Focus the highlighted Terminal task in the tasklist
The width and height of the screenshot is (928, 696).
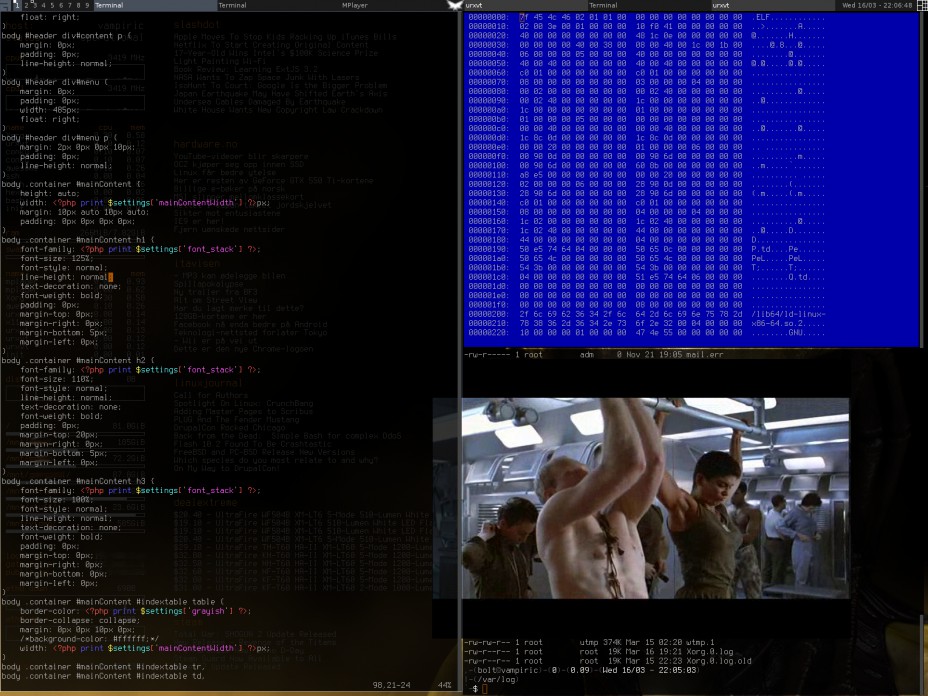pyautogui.click(x=154, y=5)
